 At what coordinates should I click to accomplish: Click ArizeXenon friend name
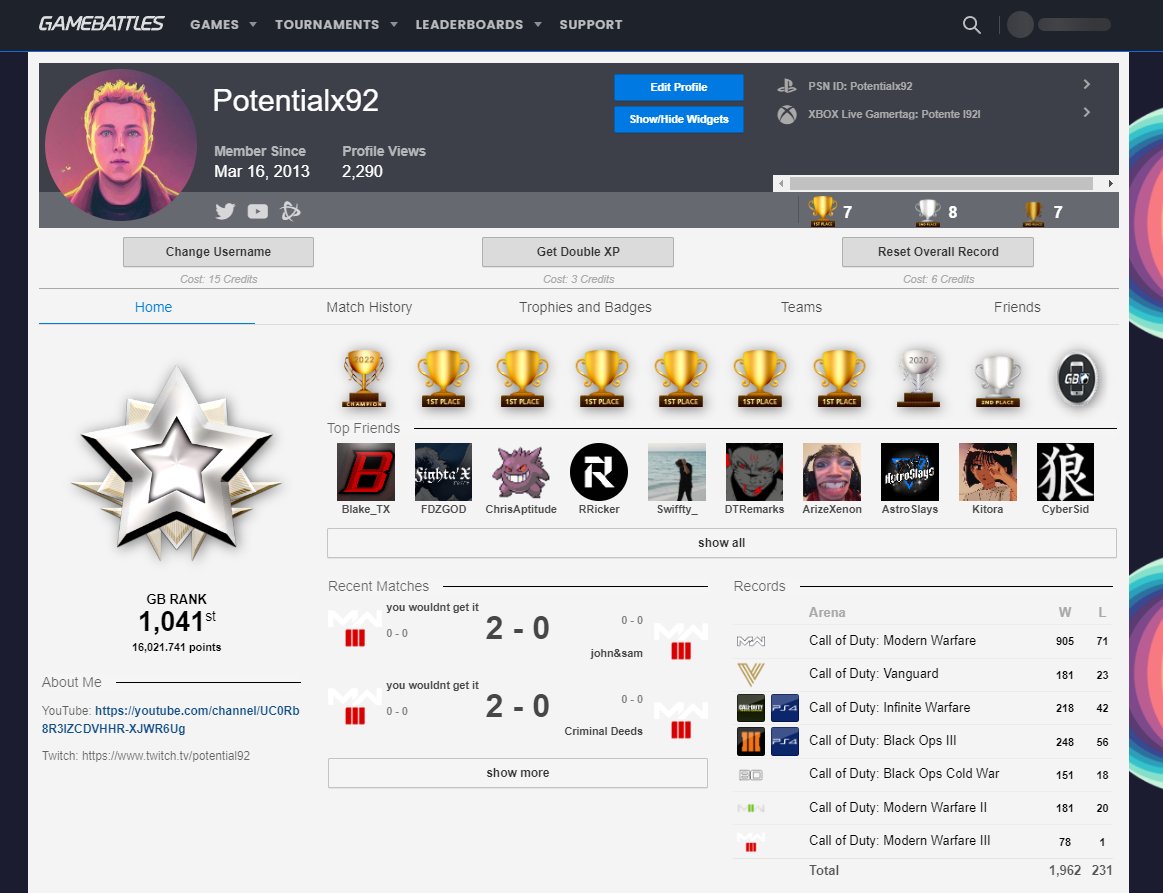pos(831,510)
